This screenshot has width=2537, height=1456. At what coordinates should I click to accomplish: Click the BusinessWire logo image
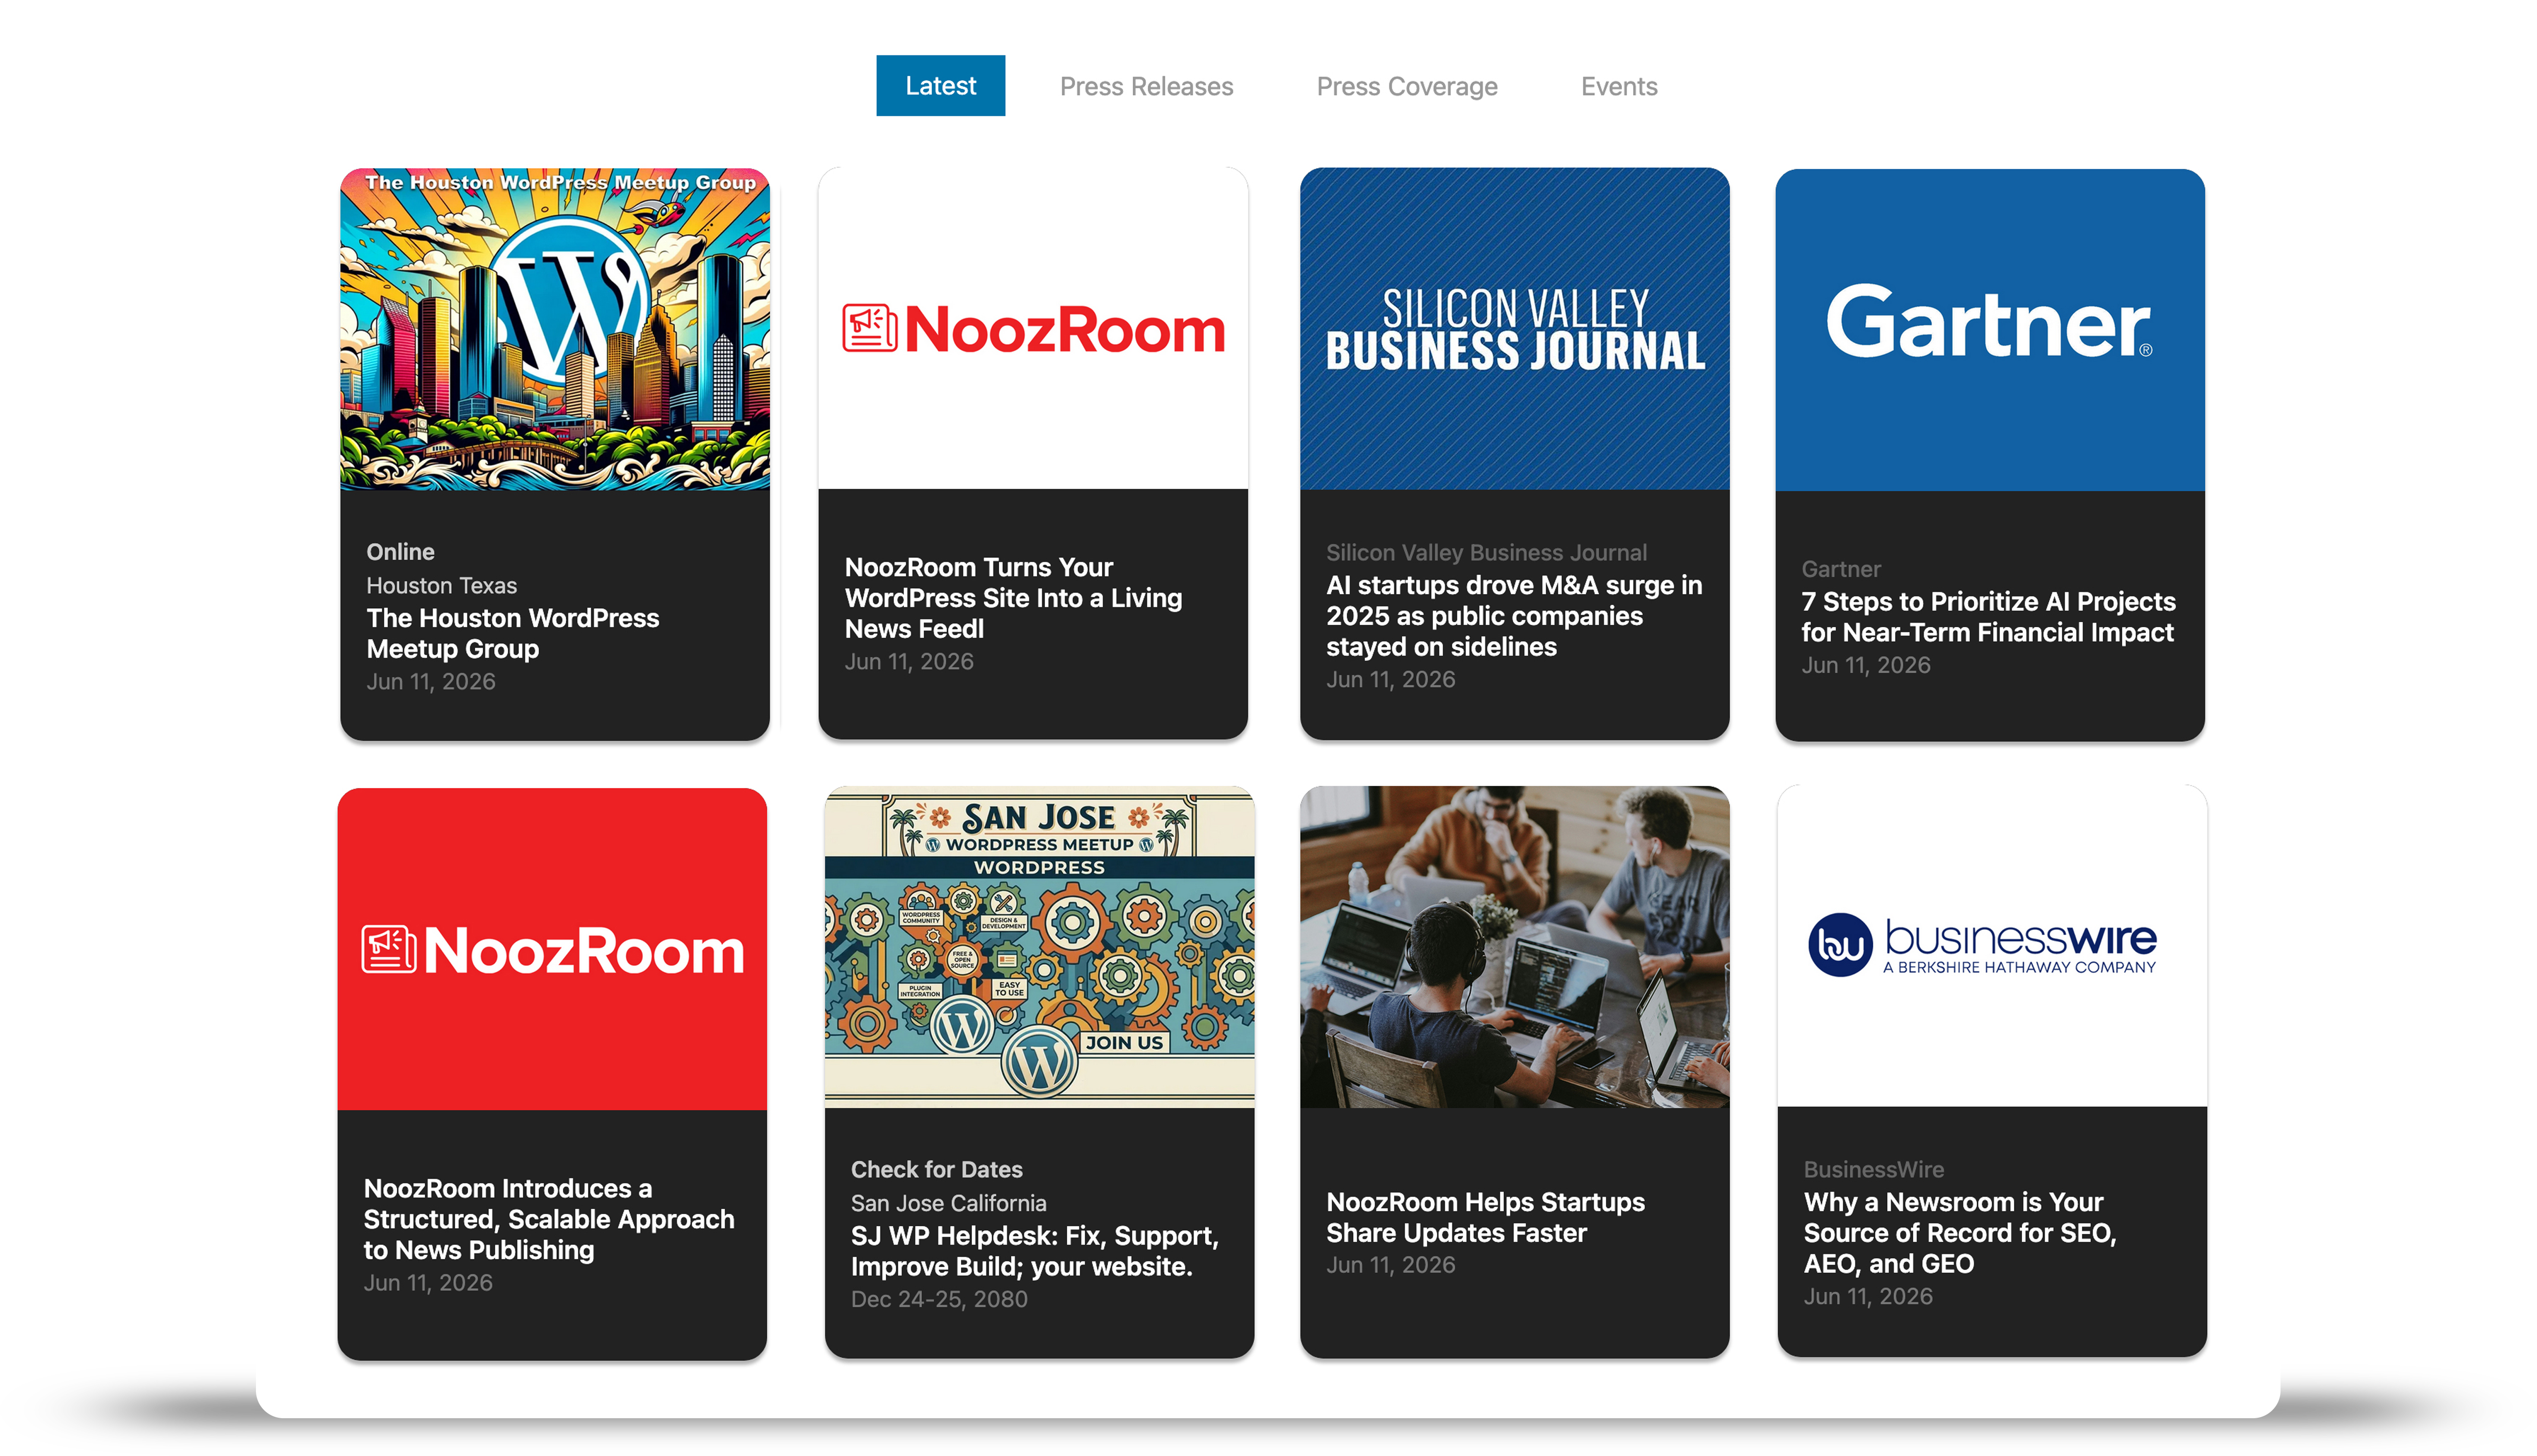click(1991, 946)
